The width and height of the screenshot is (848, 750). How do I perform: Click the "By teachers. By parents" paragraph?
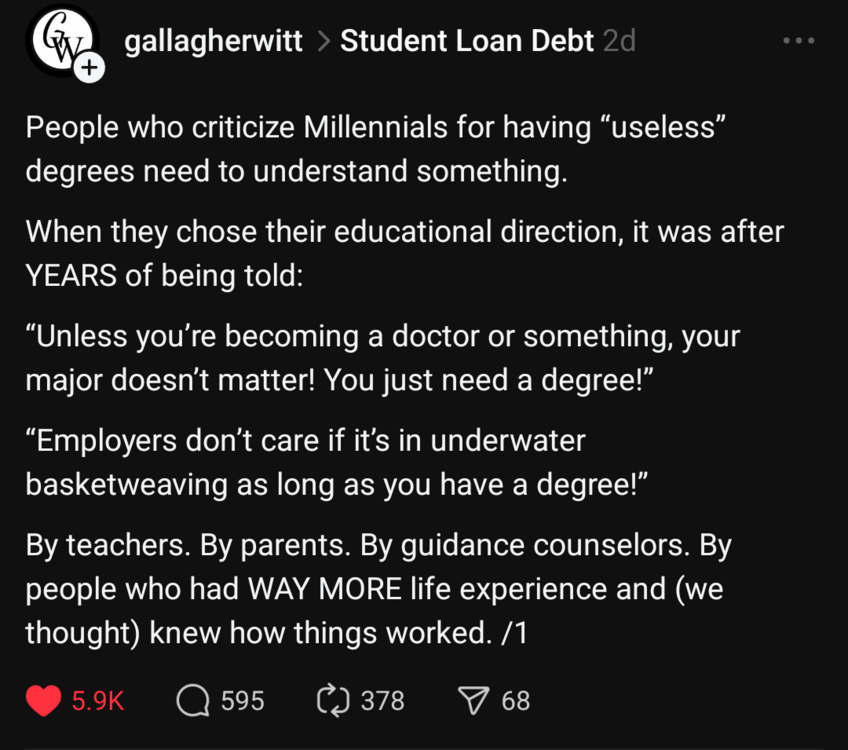pyautogui.click(x=378, y=590)
